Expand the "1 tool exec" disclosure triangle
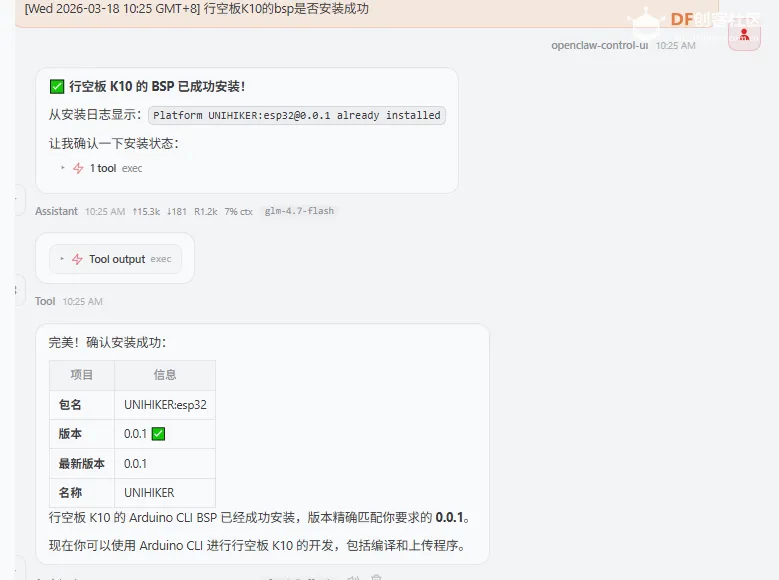The height and width of the screenshot is (580, 779). point(63,168)
